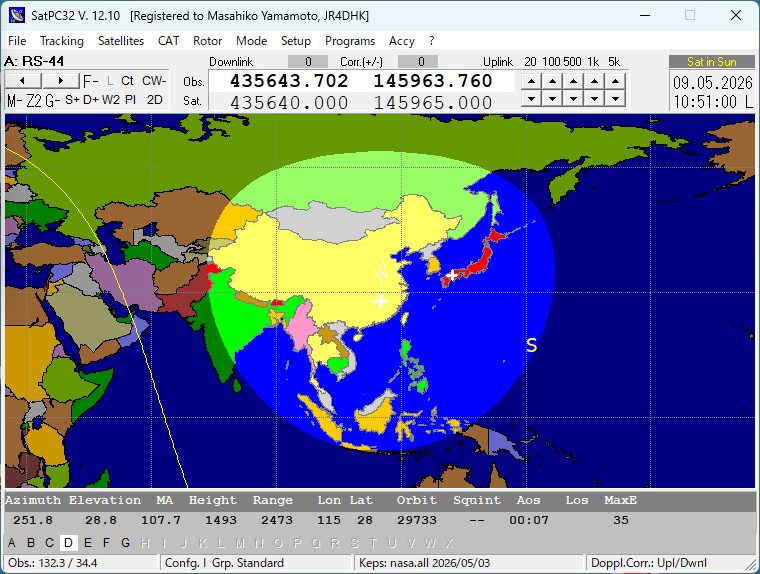Open the CAT menu
This screenshot has height=574, width=760.
point(168,41)
